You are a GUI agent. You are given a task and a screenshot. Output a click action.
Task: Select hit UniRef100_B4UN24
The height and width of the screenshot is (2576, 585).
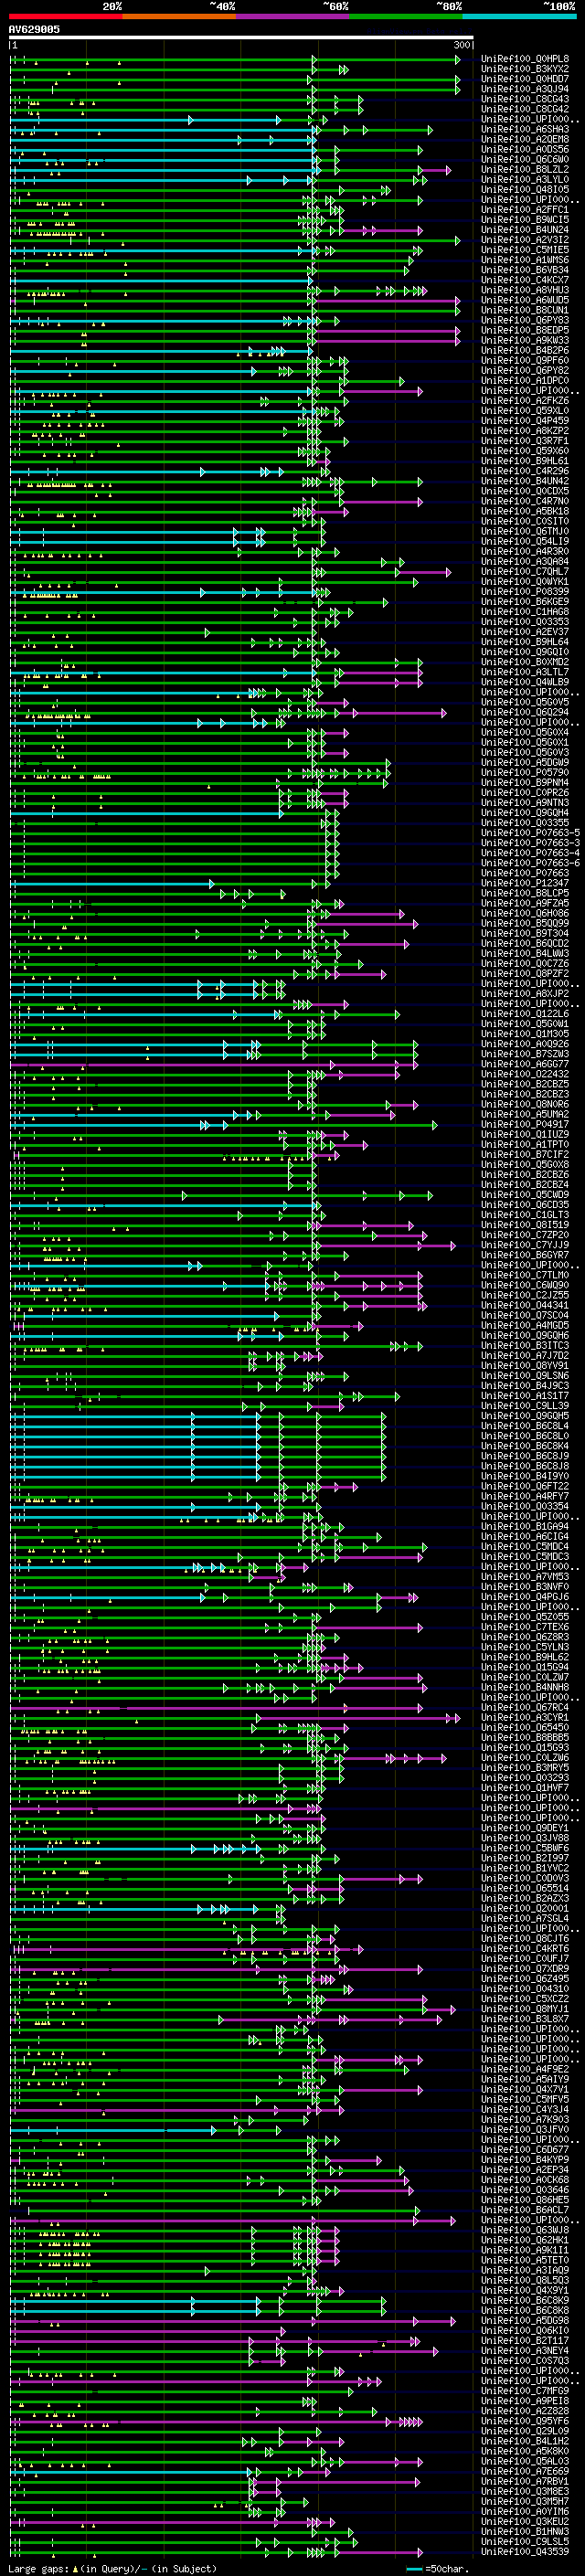525,230
